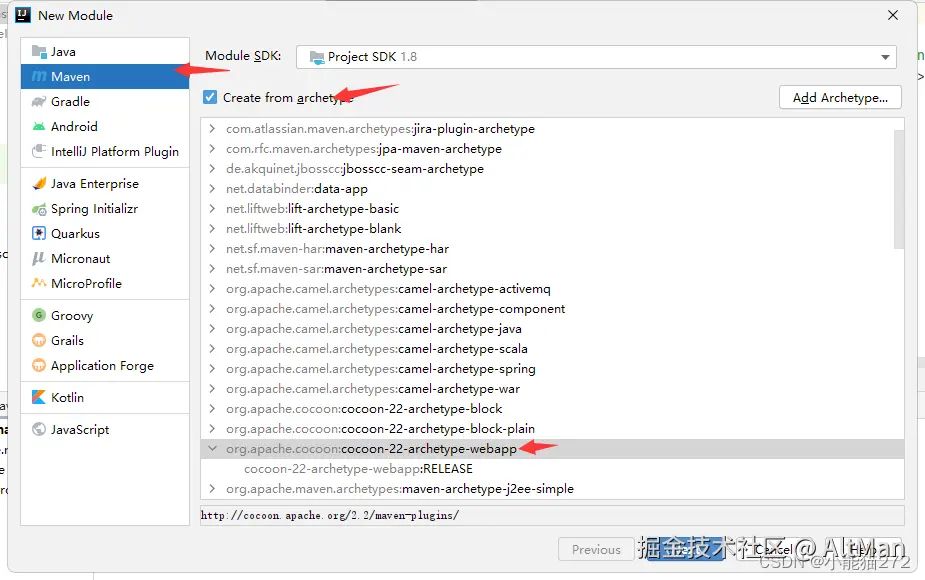Viewport: 925px width, 580px height.
Task: Click the Quarkus icon
Action: pyautogui.click(x=39, y=234)
